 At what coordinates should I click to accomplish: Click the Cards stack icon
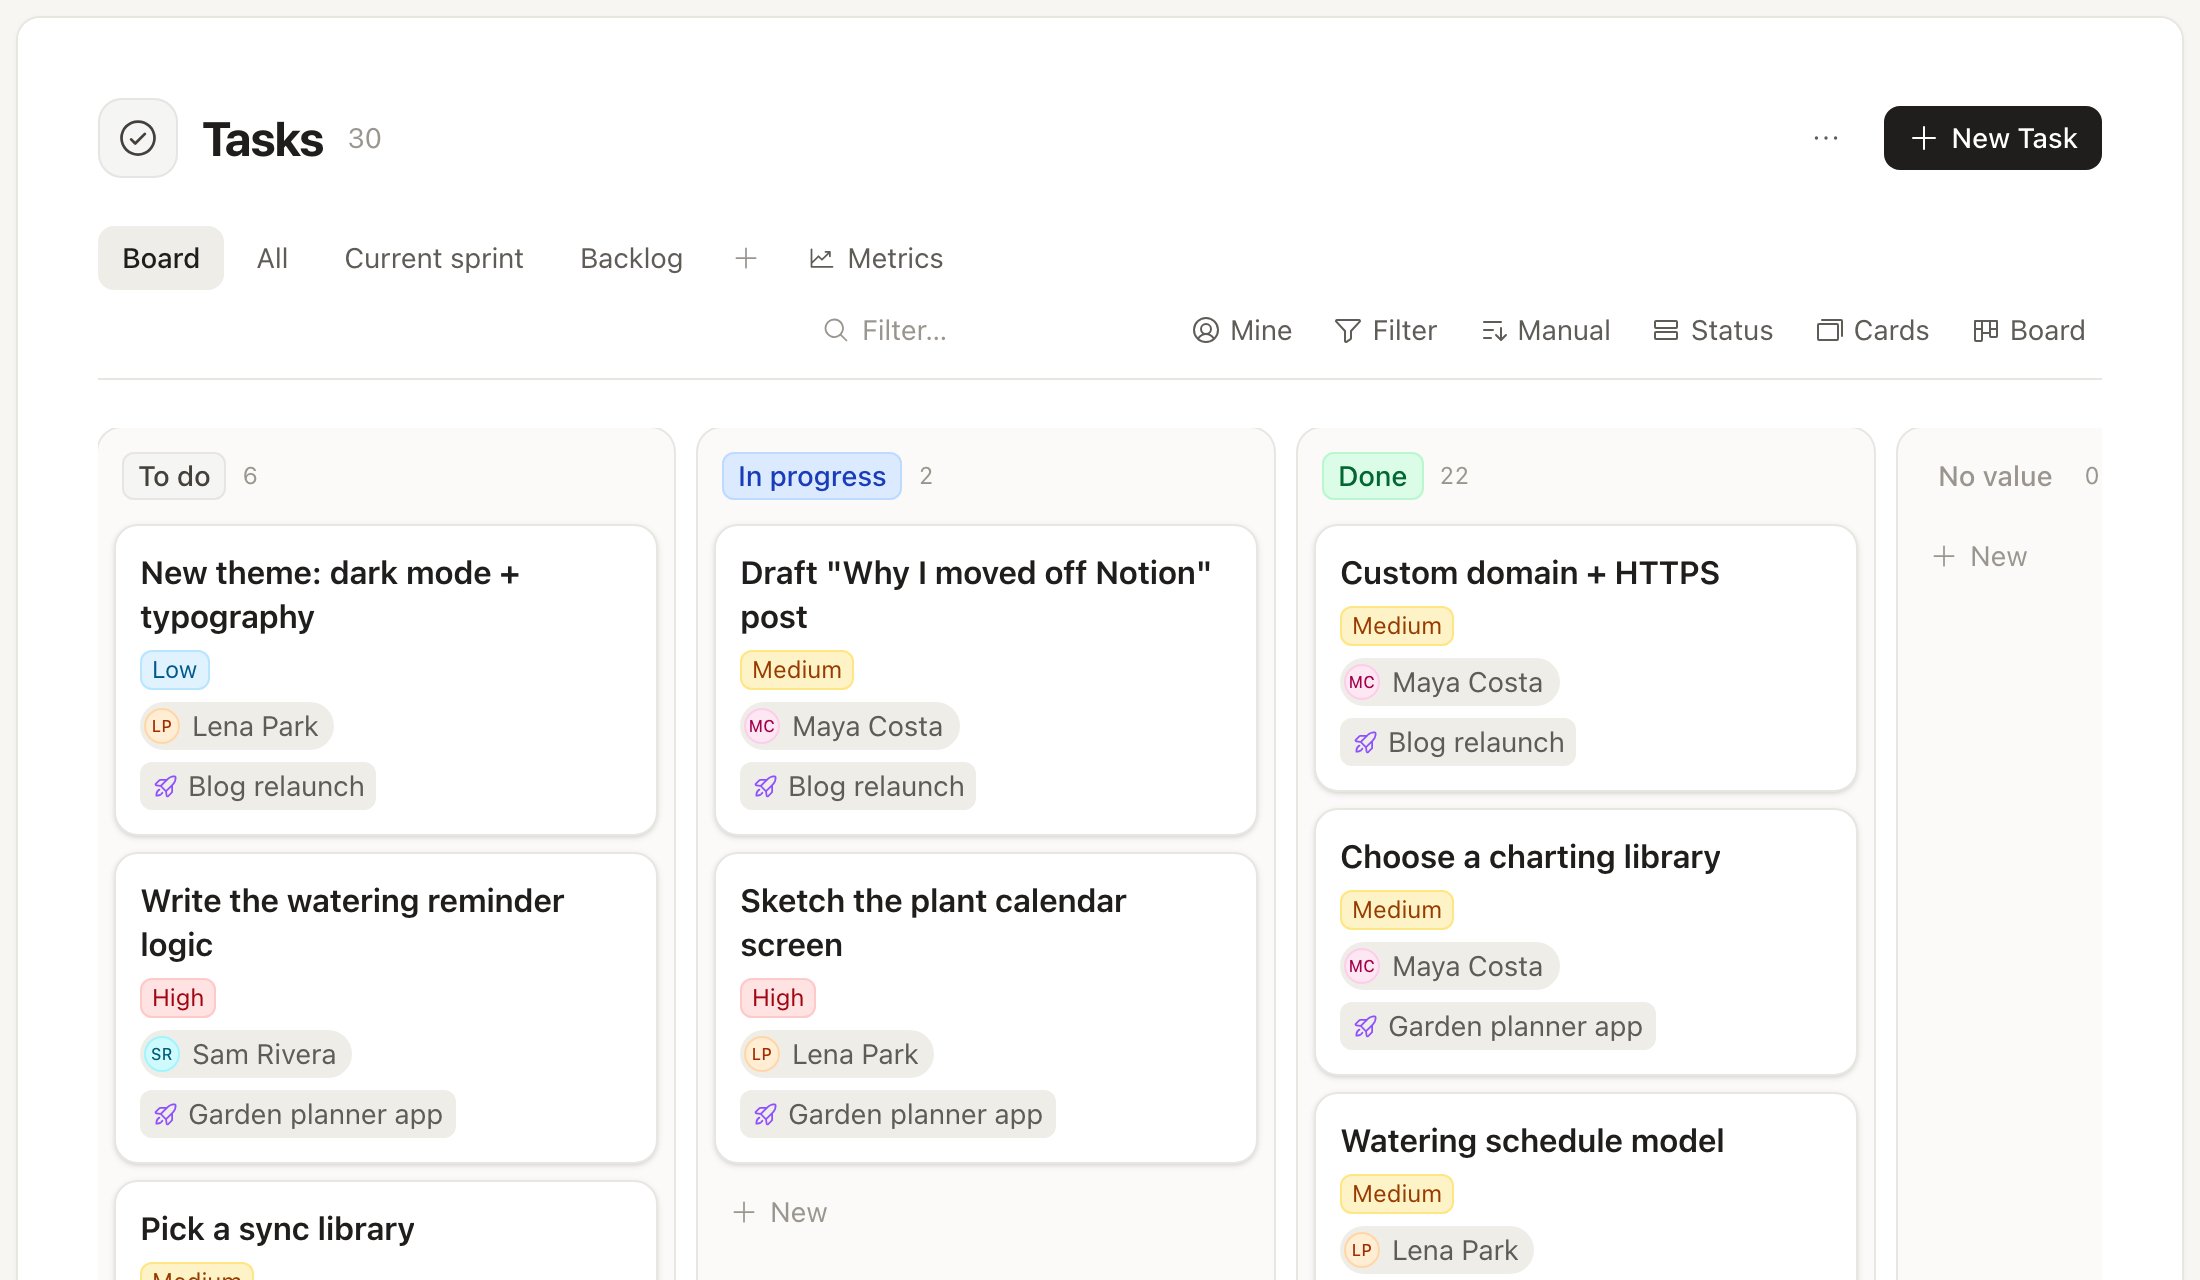1829,330
